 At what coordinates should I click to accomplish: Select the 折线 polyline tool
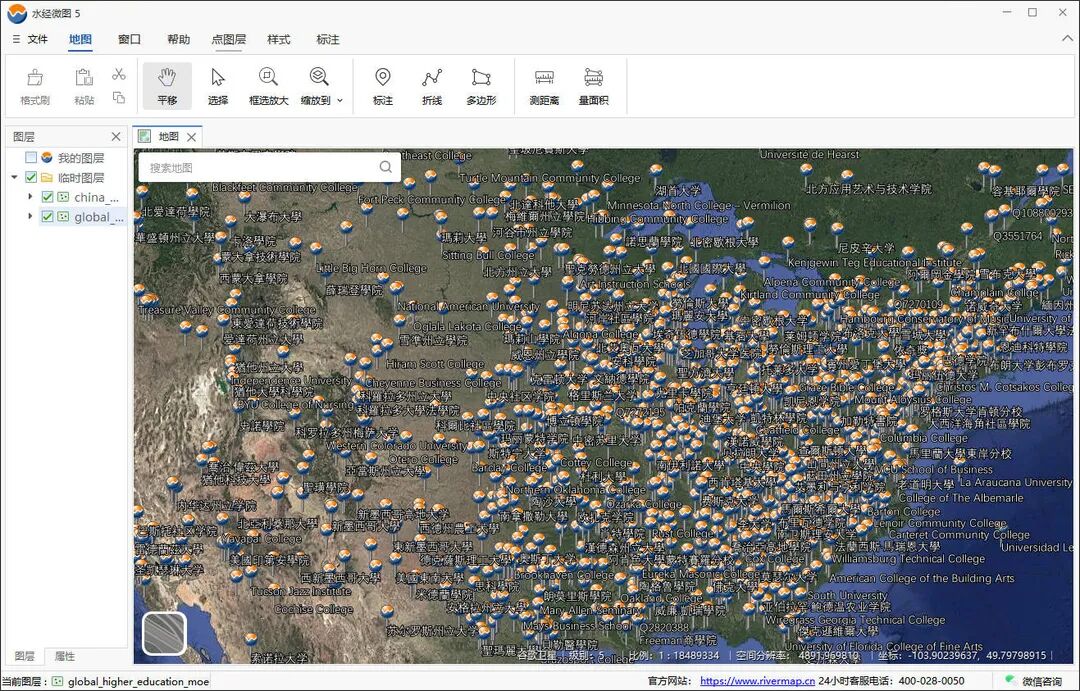pos(432,86)
